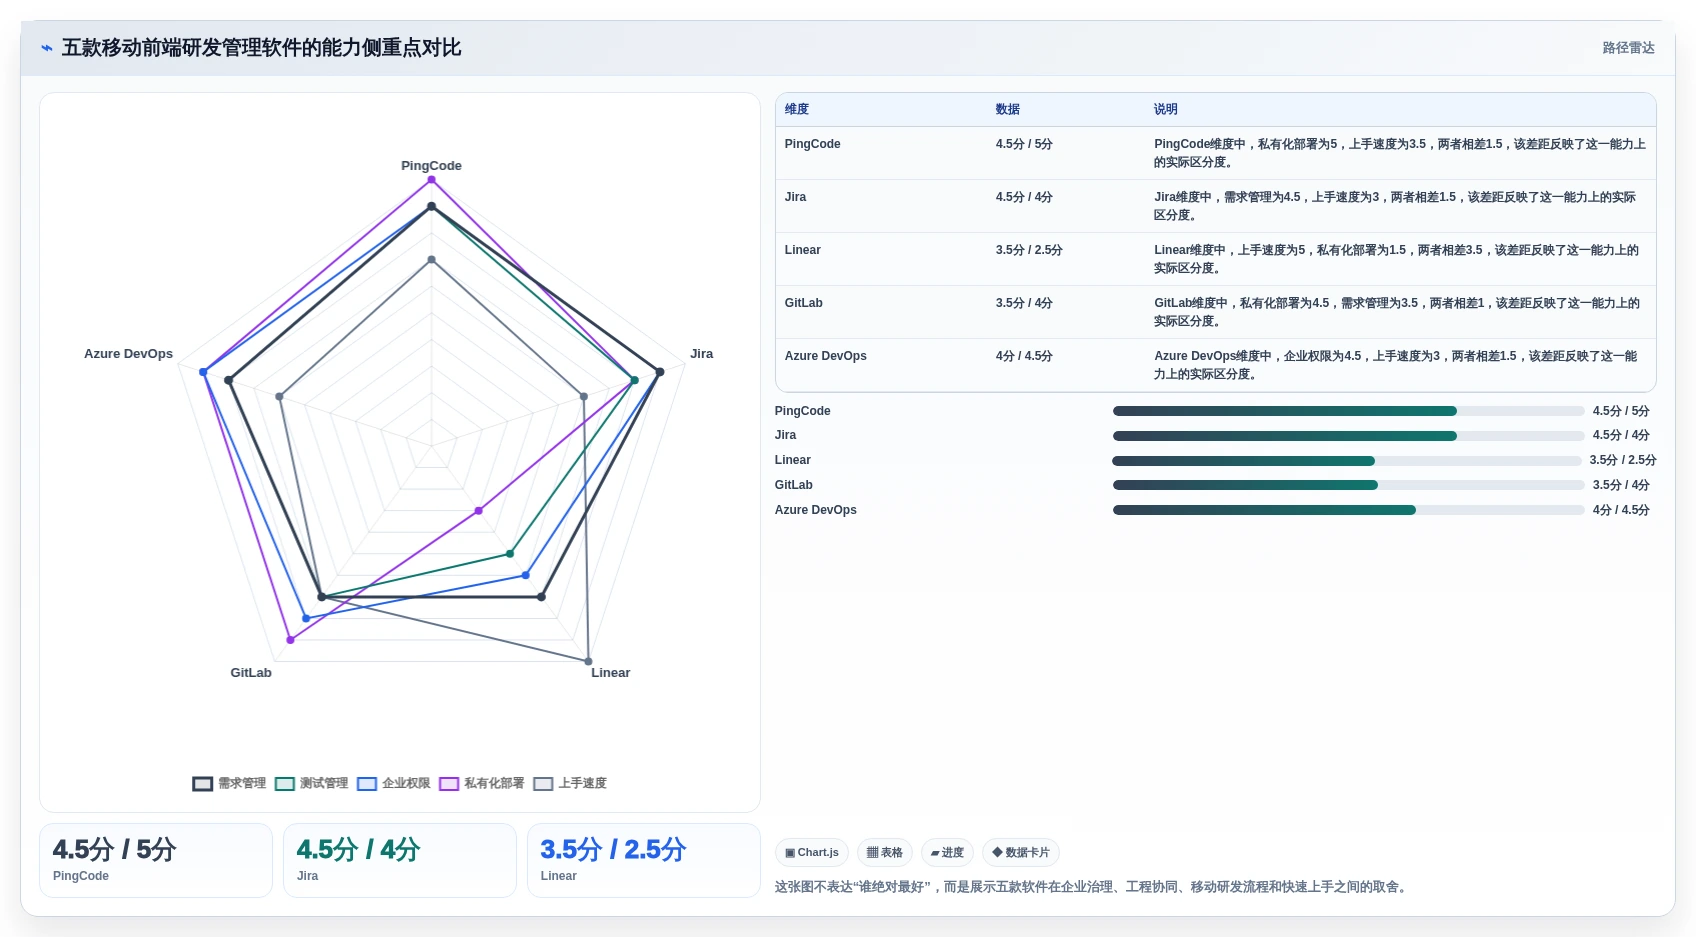Image resolution: width=1696 pixels, height=937 pixels.
Task: Toggle the 需求管理 legend series
Action: tap(229, 783)
